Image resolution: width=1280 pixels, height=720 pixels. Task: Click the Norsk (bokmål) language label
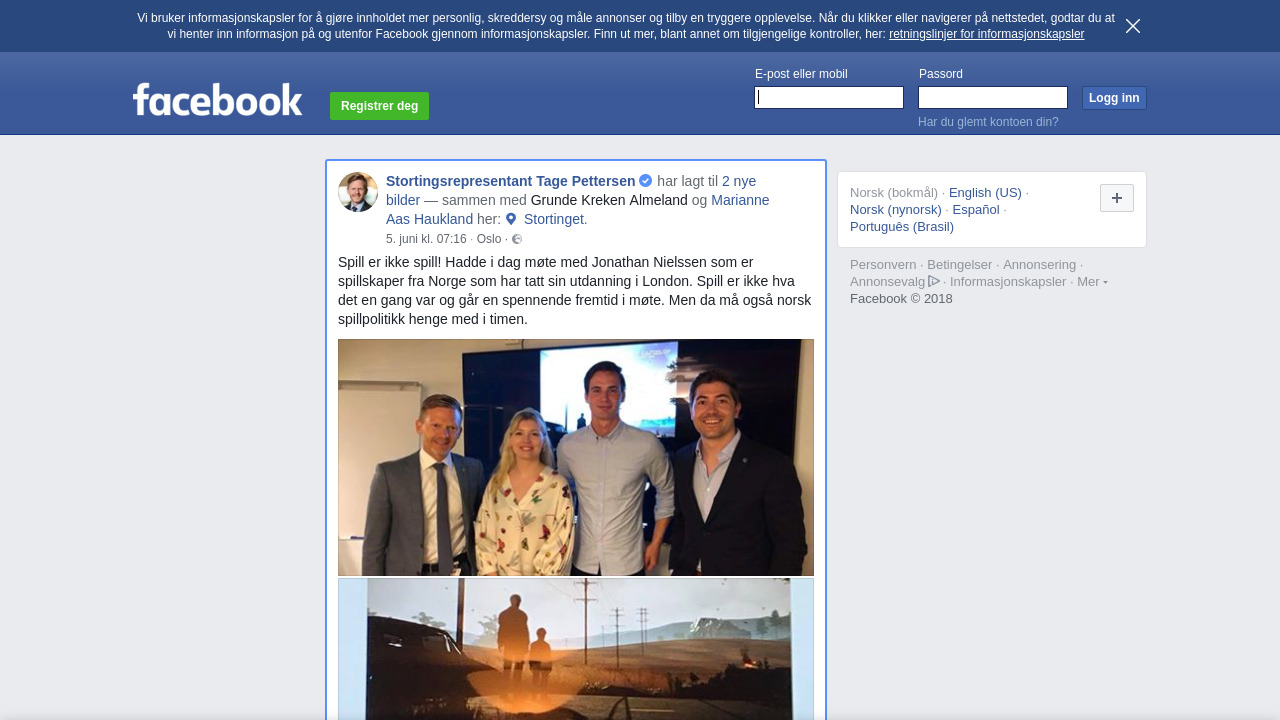tap(894, 192)
